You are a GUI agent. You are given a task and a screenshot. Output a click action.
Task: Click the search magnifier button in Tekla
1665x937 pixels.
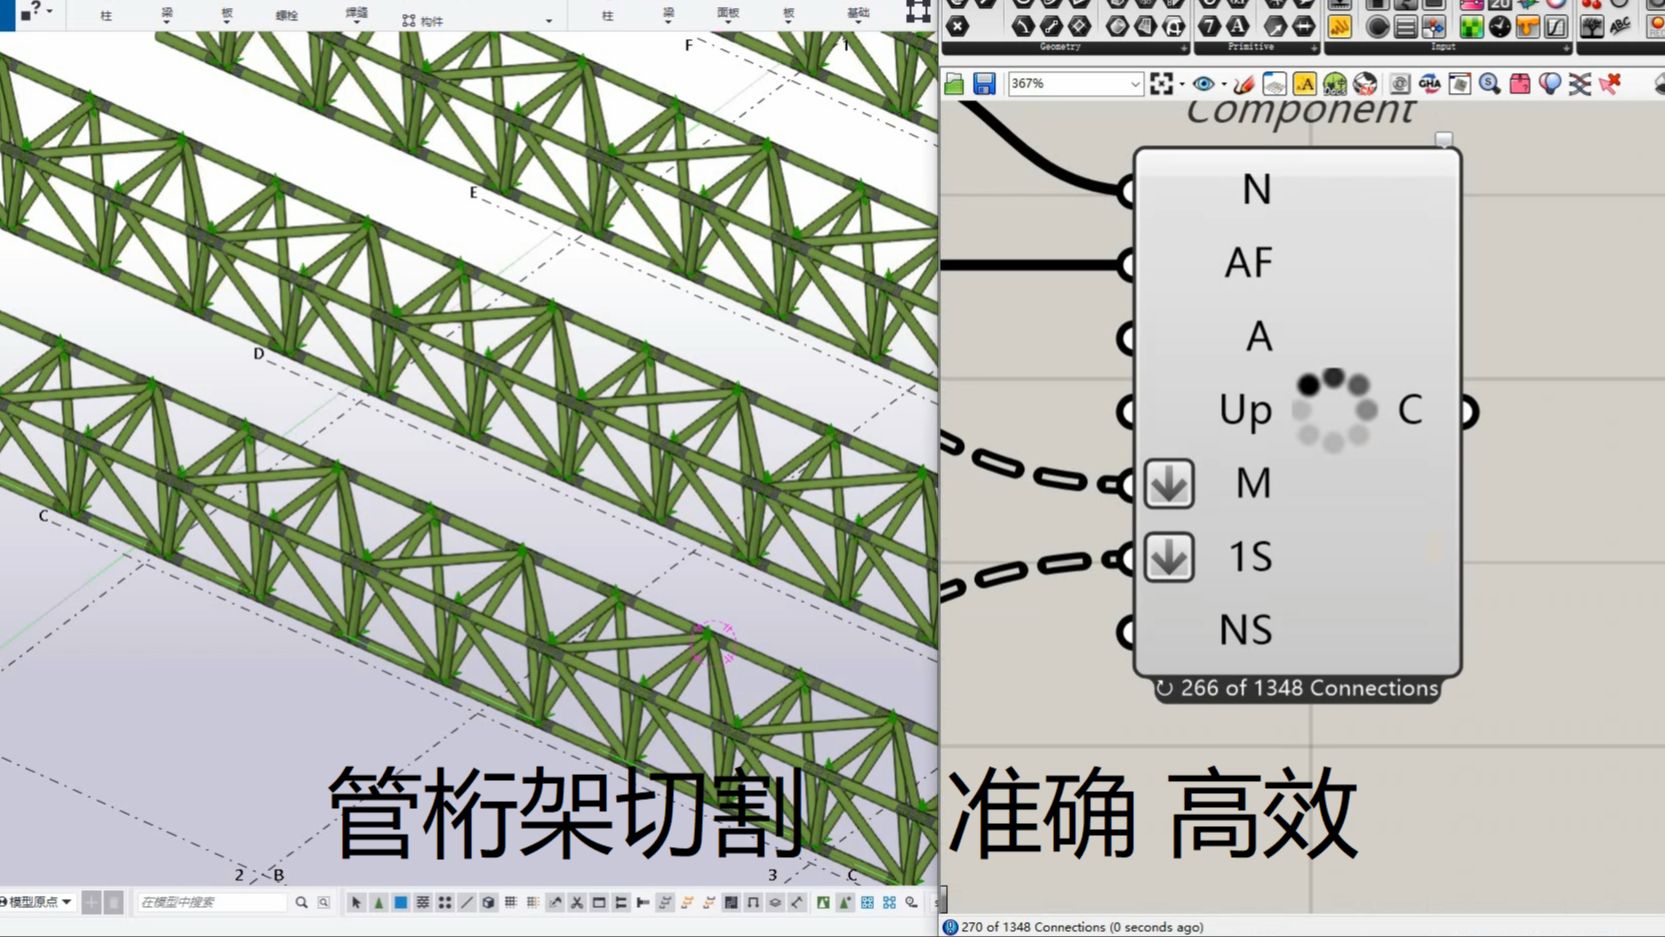[301, 902]
